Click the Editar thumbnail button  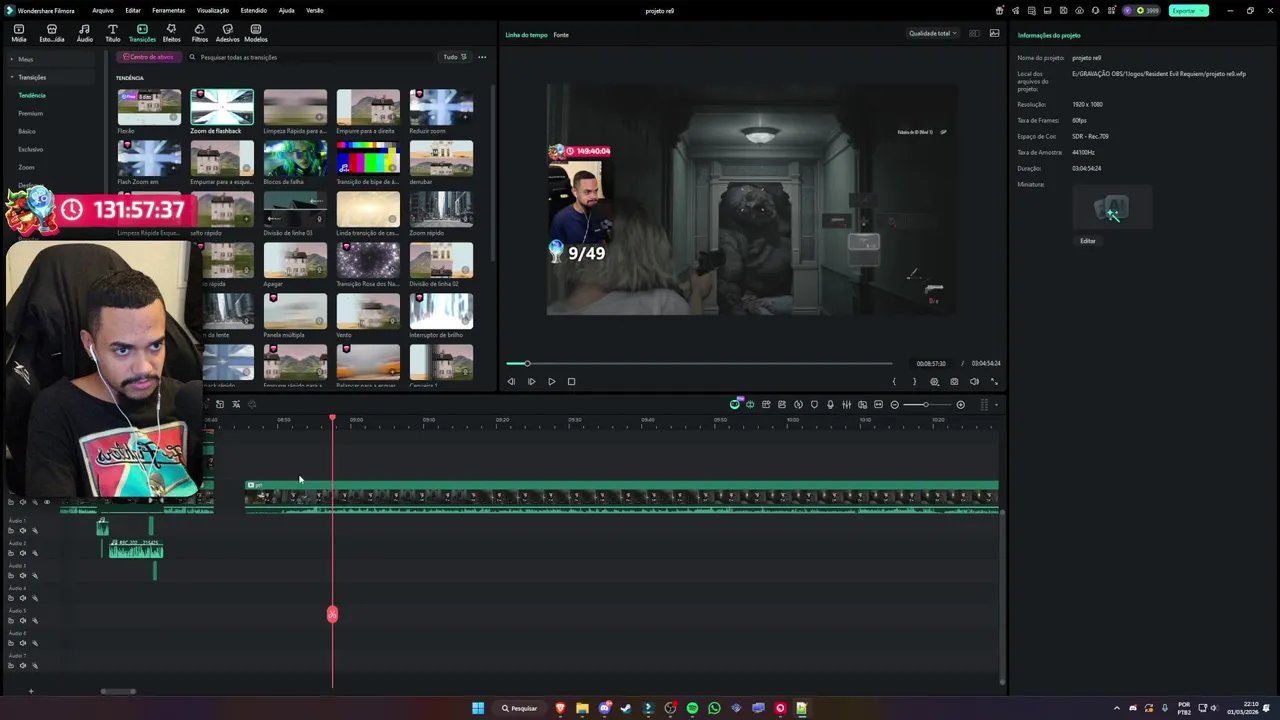click(1088, 241)
